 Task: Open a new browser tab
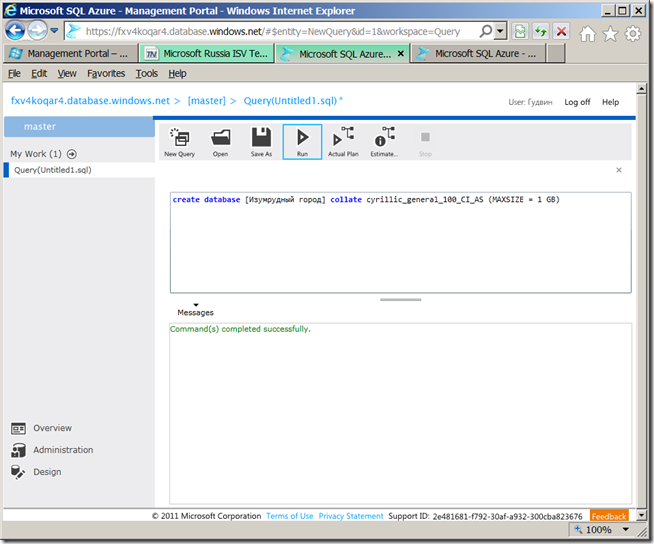(x=556, y=53)
